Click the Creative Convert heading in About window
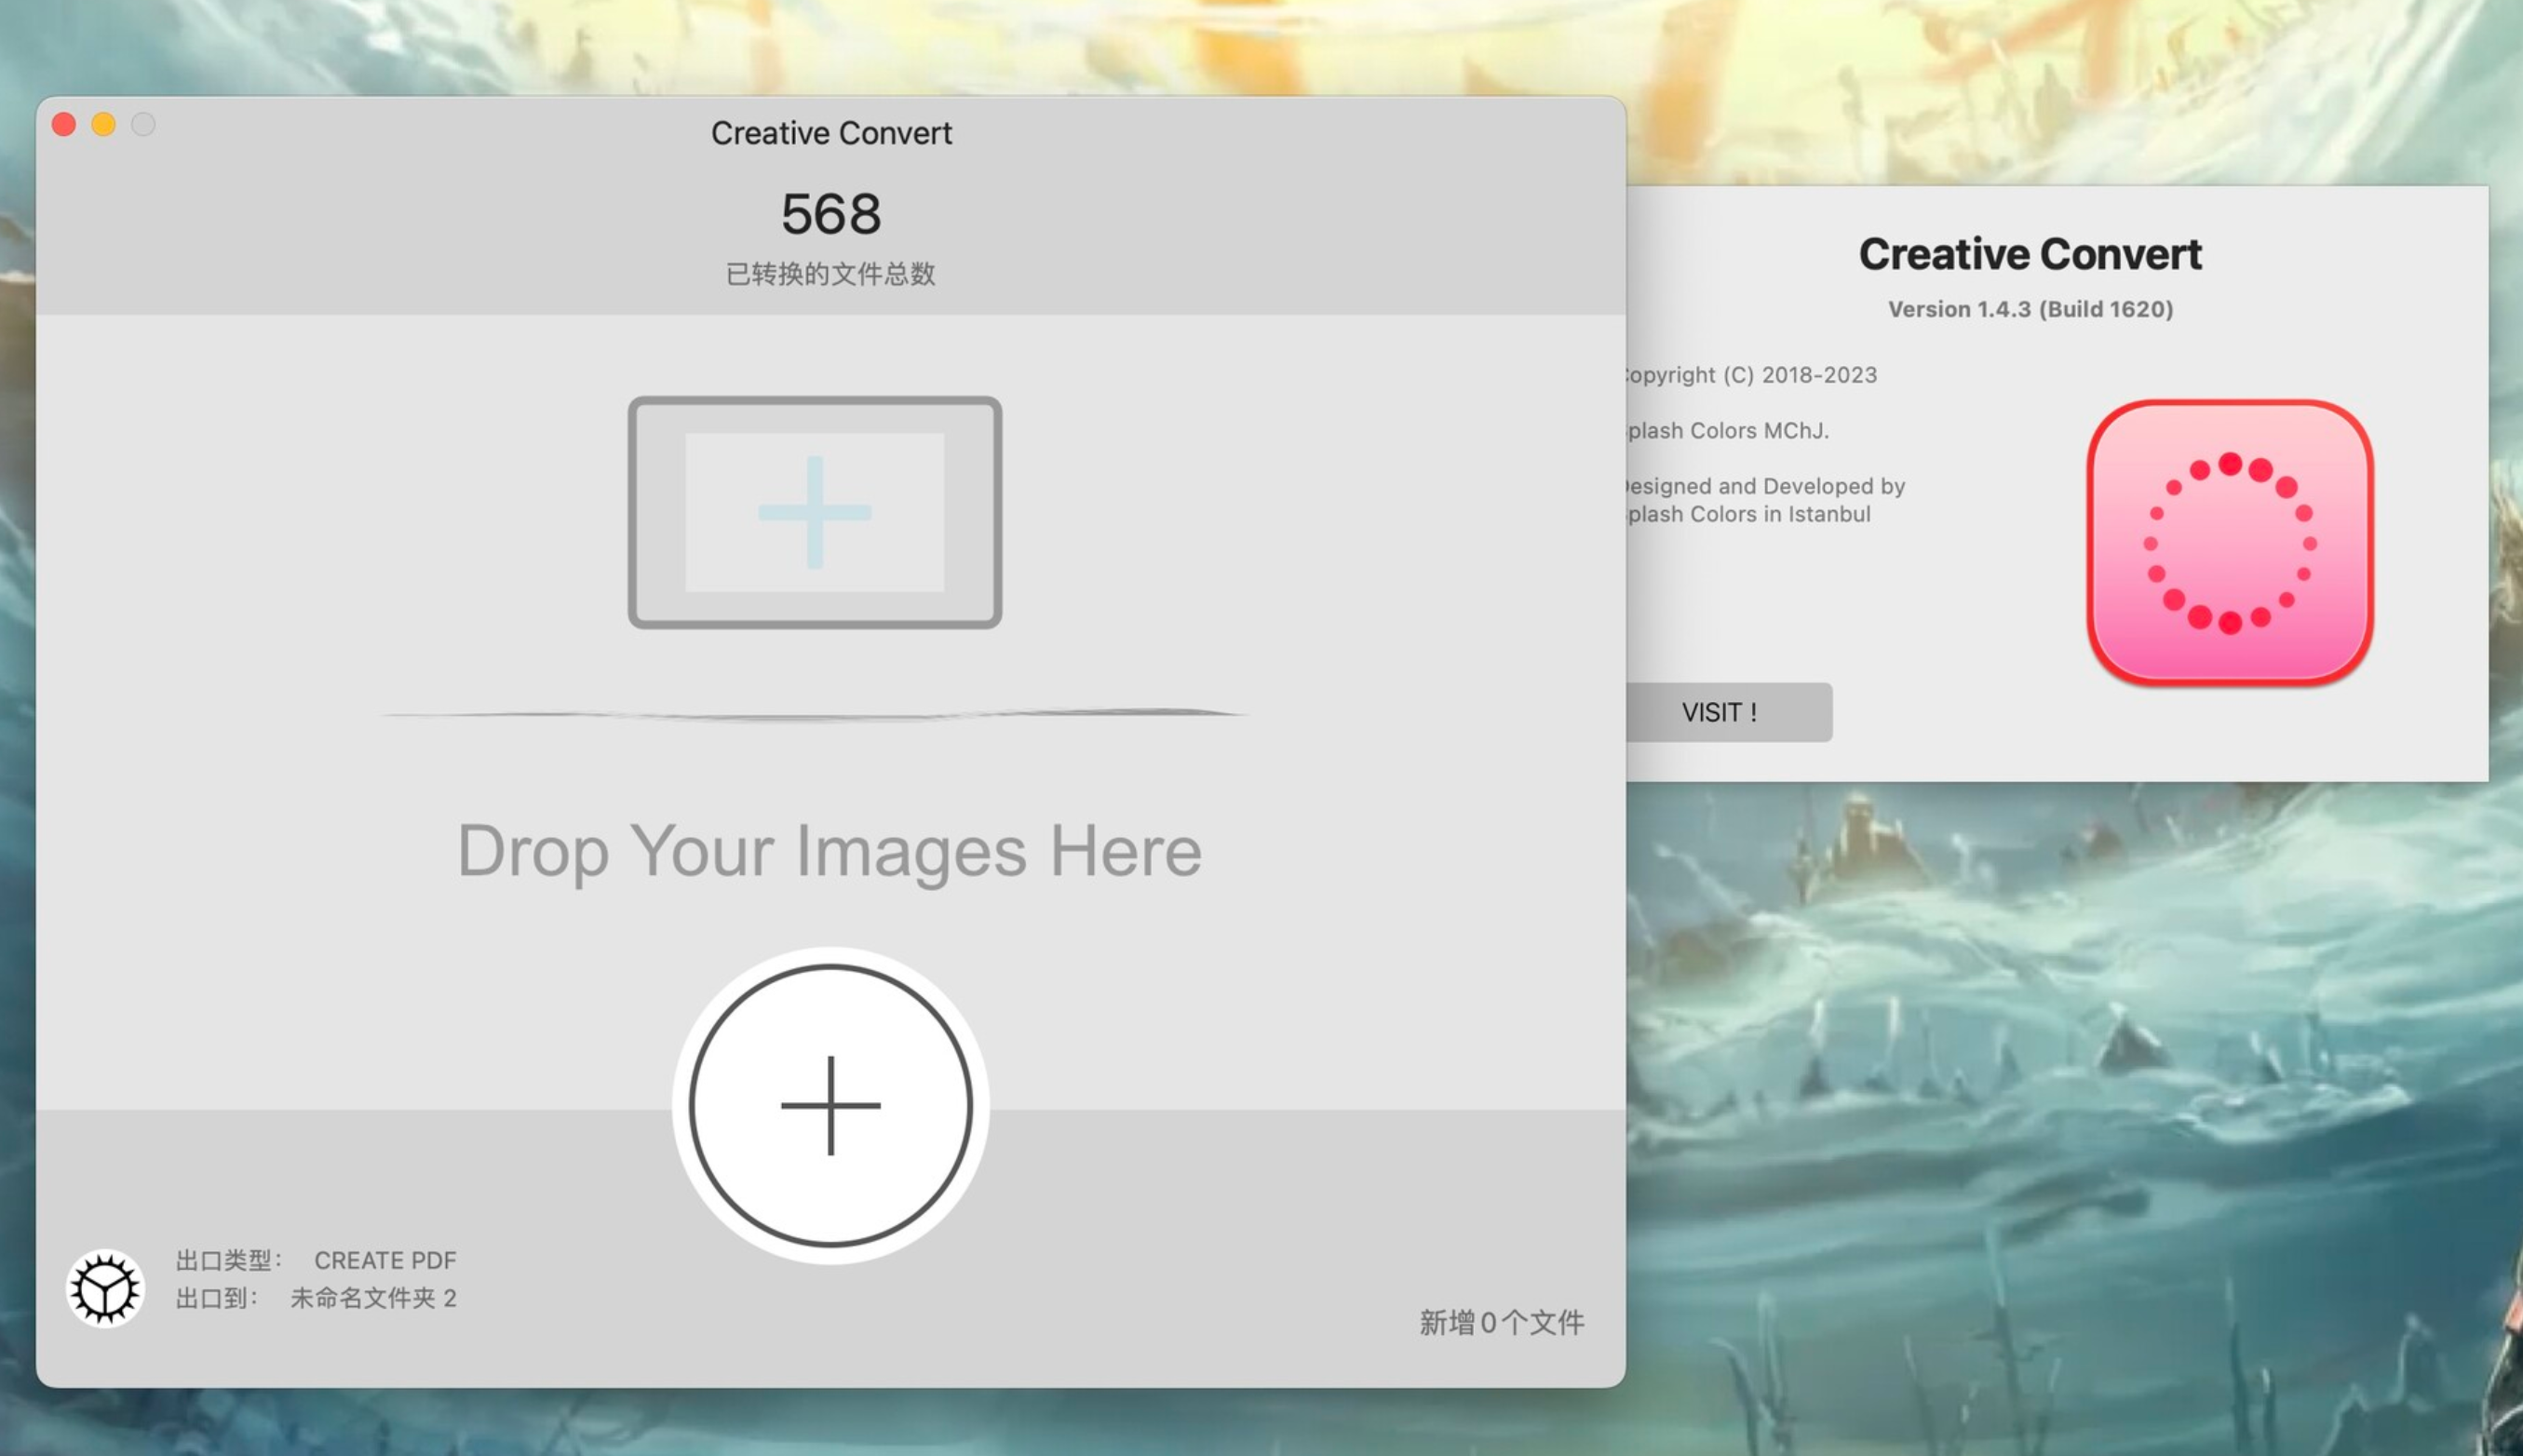This screenshot has width=2523, height=1456. (2030, 254)
